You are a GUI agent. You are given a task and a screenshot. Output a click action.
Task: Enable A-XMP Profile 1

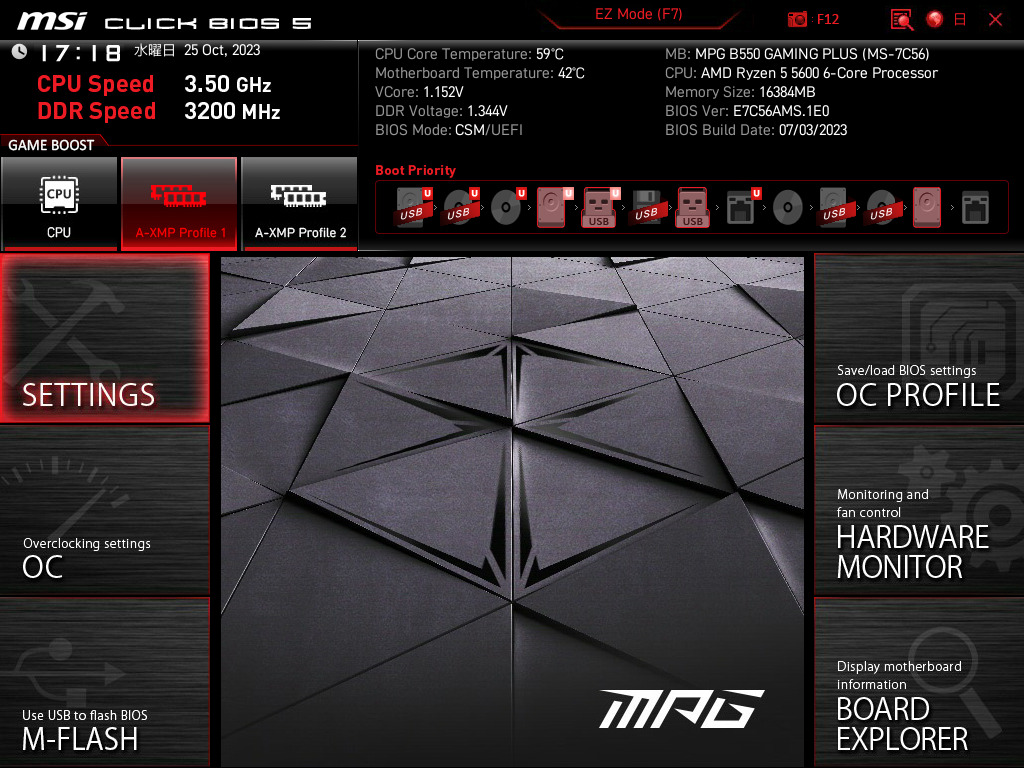coord(179,203)
